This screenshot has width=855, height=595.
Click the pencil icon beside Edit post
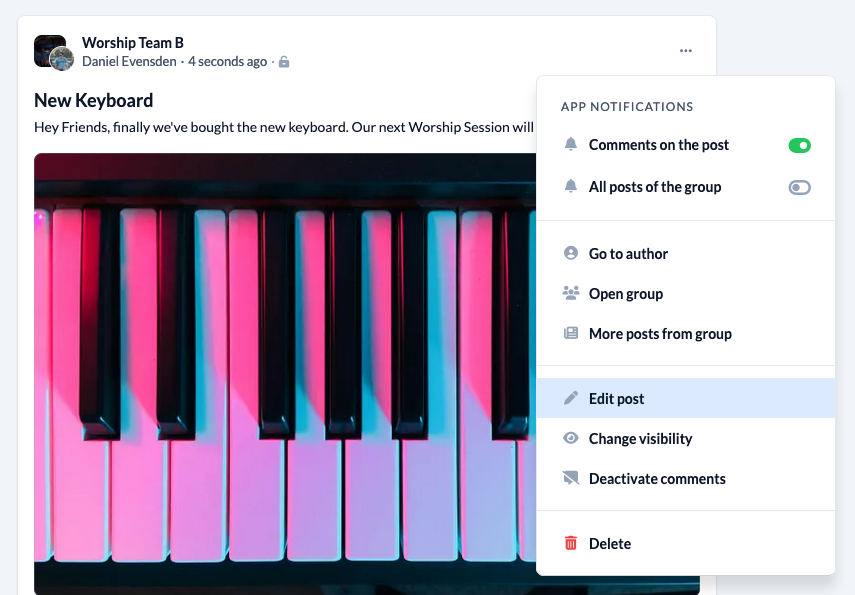click(x=570, y=398)
